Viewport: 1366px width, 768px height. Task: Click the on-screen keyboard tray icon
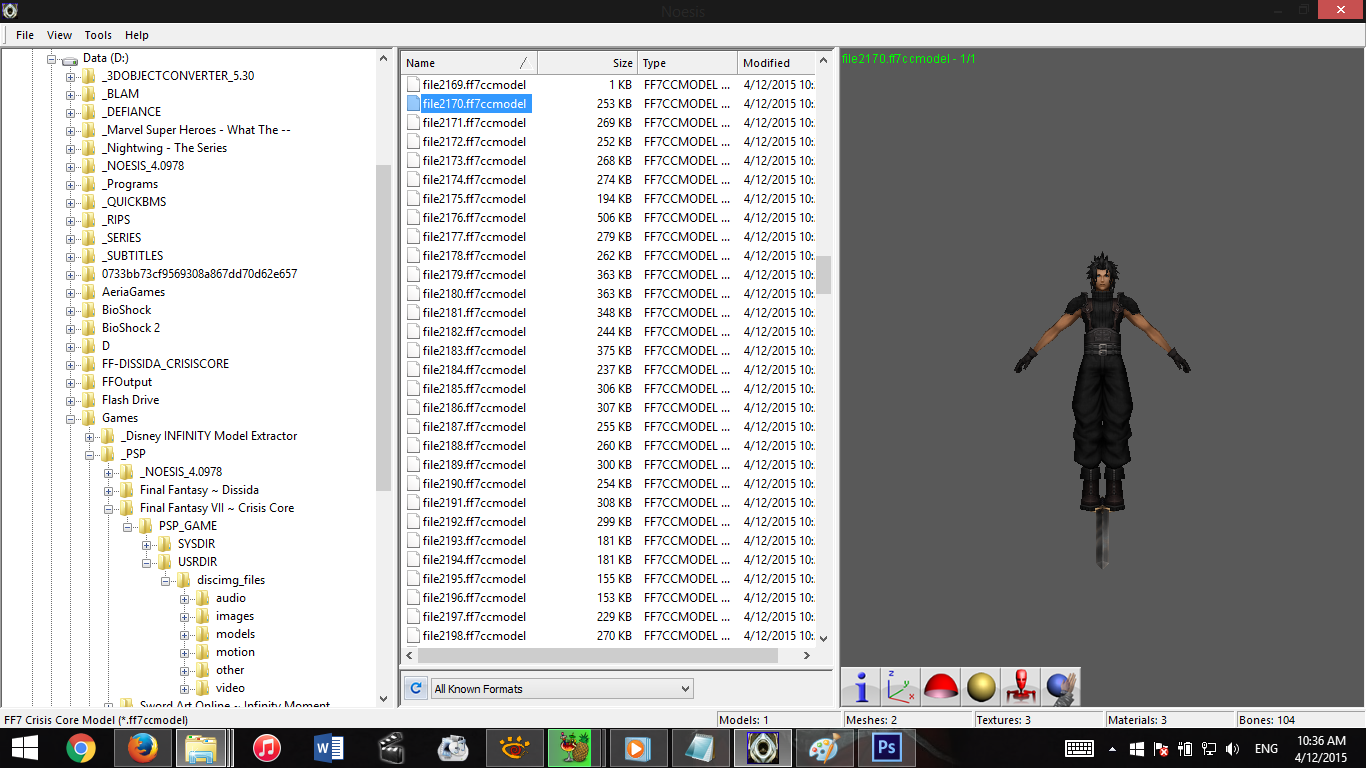point(1079,748)
